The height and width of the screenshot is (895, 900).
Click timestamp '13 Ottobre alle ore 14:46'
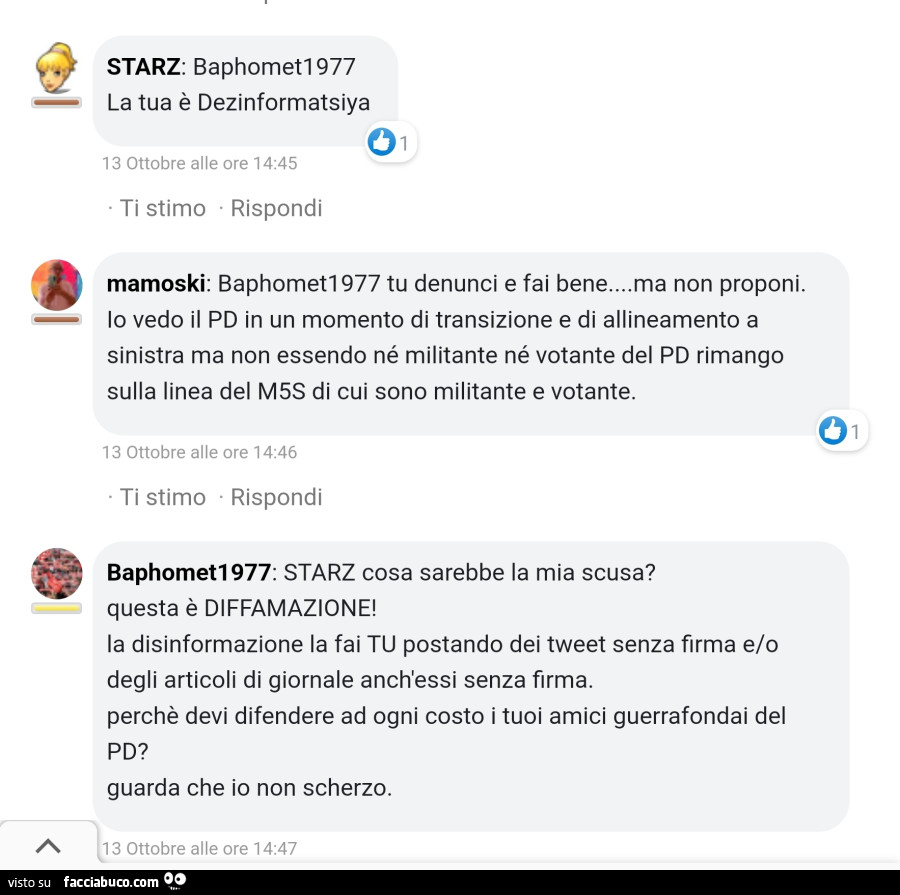(x=200, y=452)
